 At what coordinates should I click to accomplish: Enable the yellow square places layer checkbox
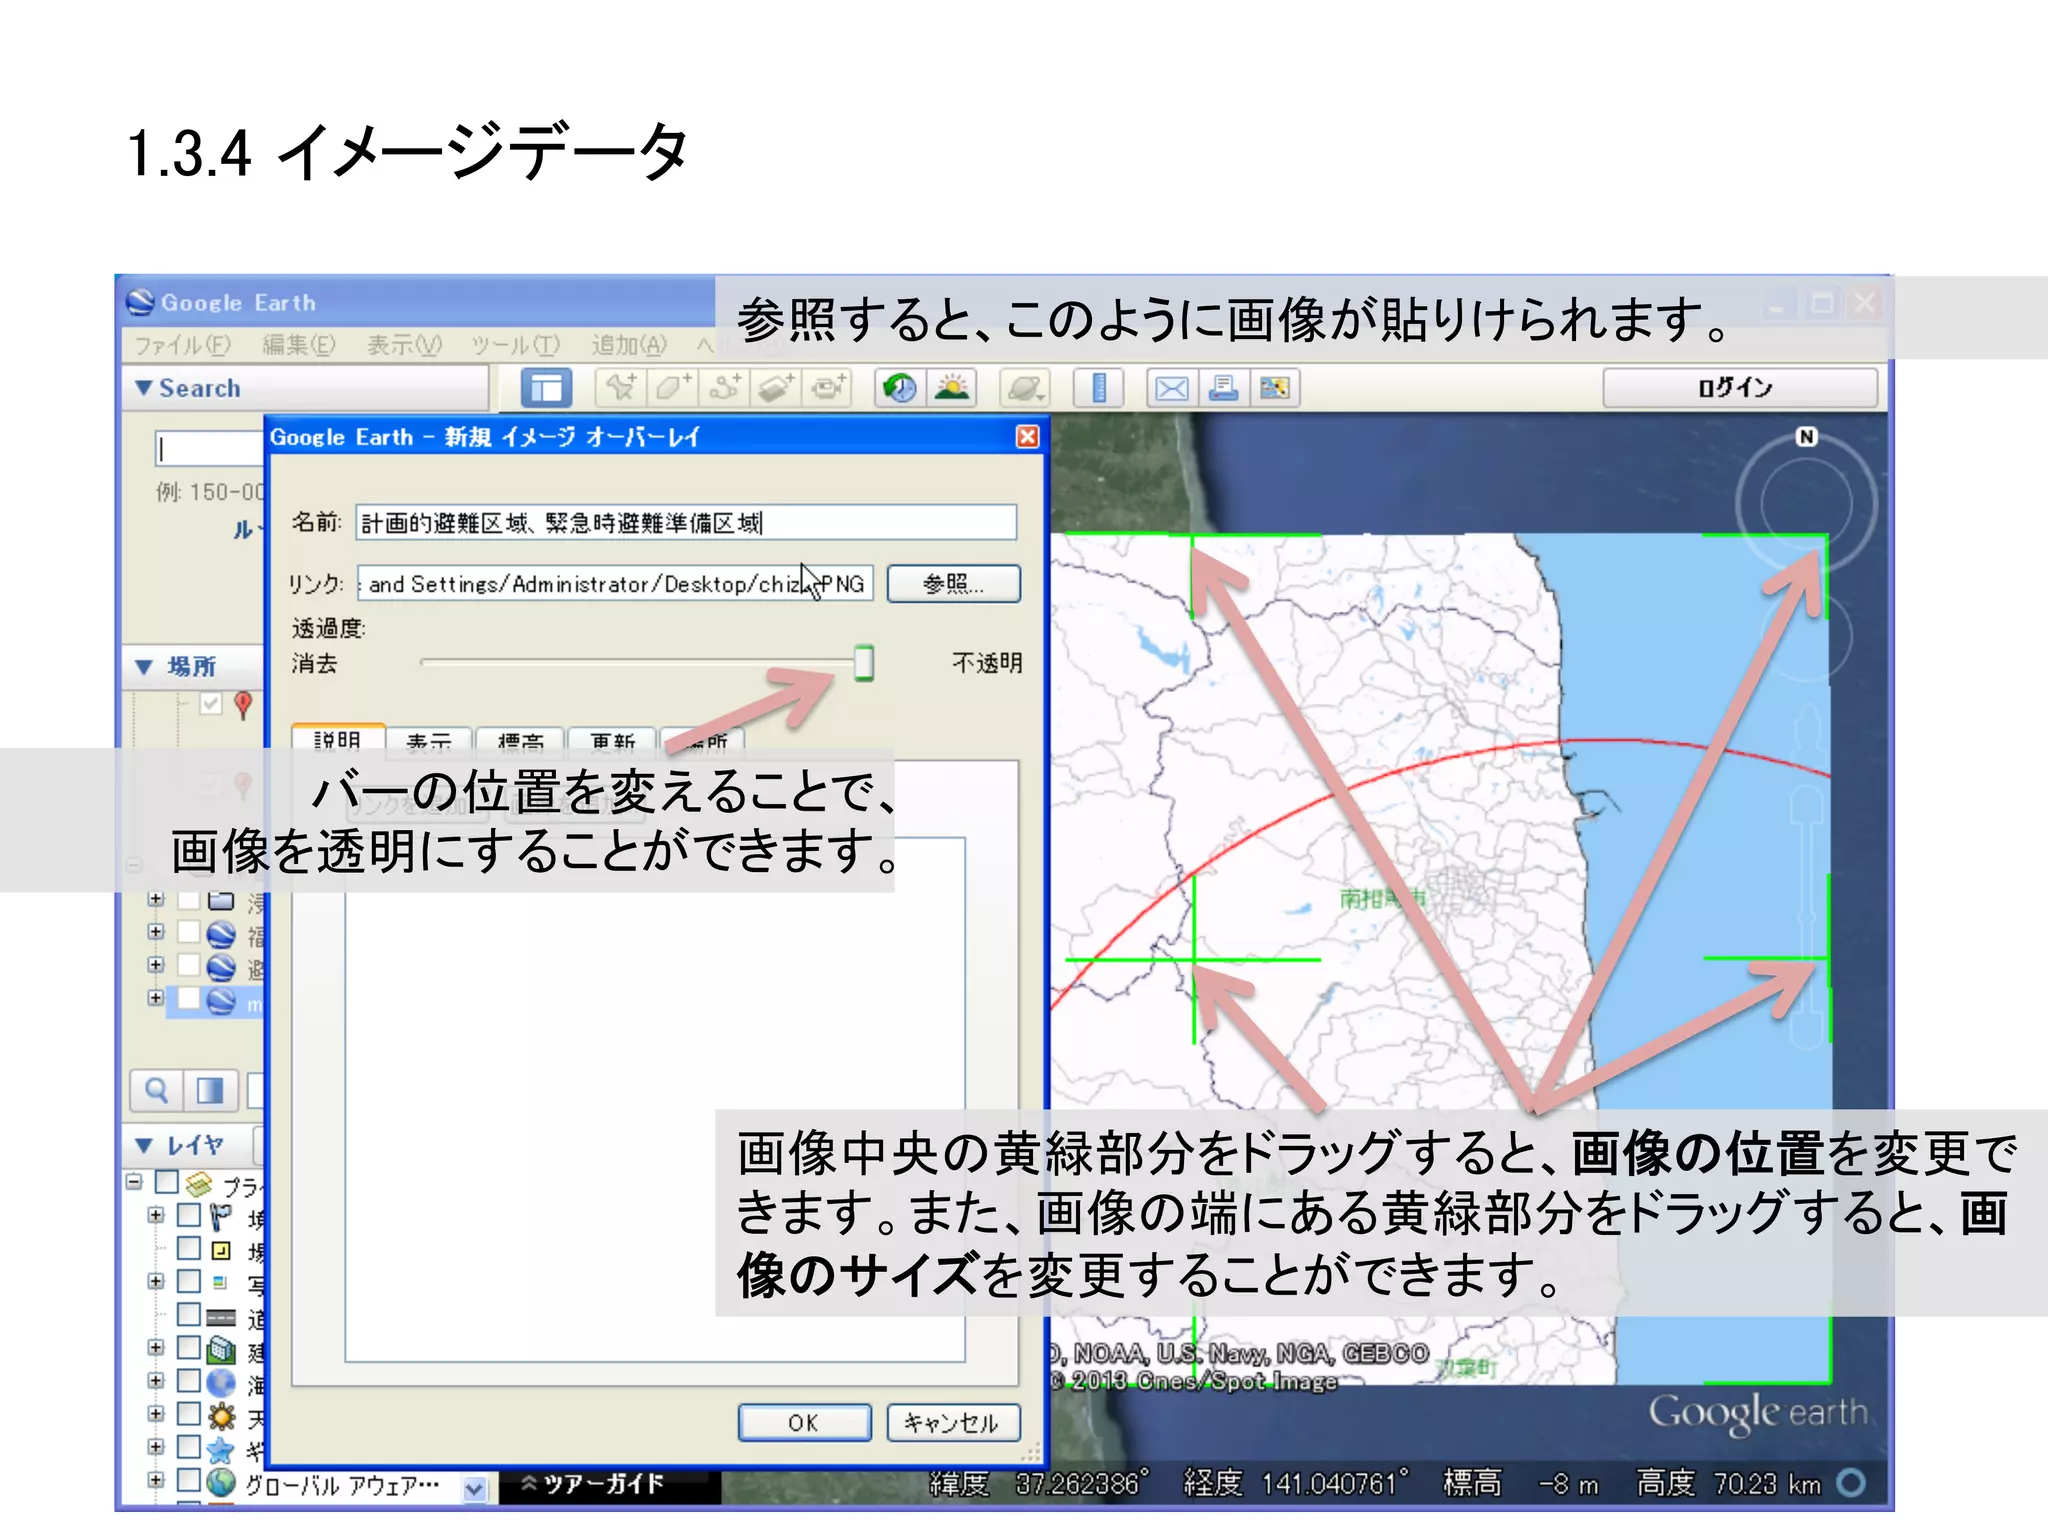(188, 1249)
